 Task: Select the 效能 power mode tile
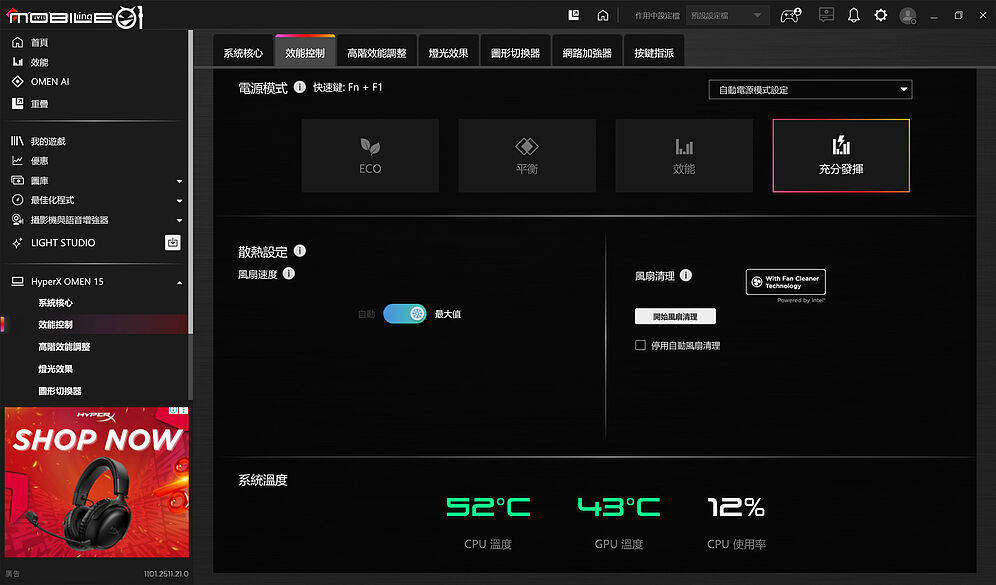pos(684,156)
